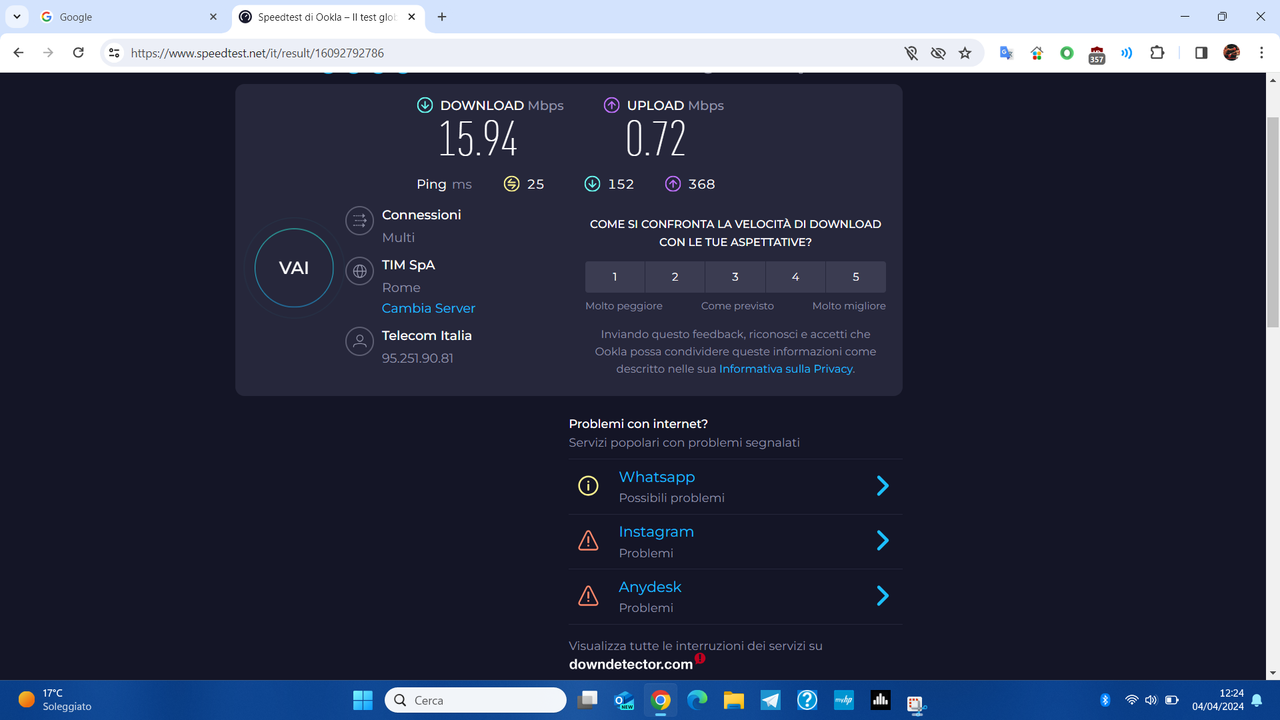This screenshot has height=720, width=1280.
Task: Open Task View on the taskbar
Action: (588, 700)
